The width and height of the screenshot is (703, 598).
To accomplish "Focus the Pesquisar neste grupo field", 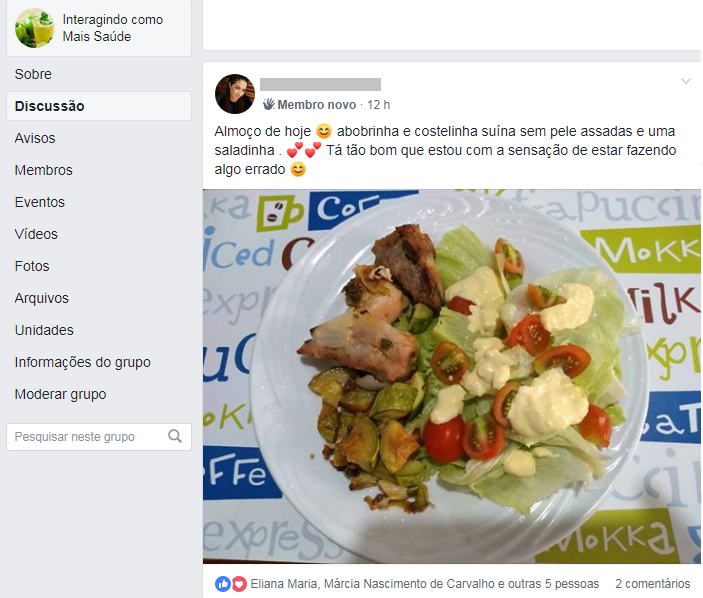I will (99, 437).
